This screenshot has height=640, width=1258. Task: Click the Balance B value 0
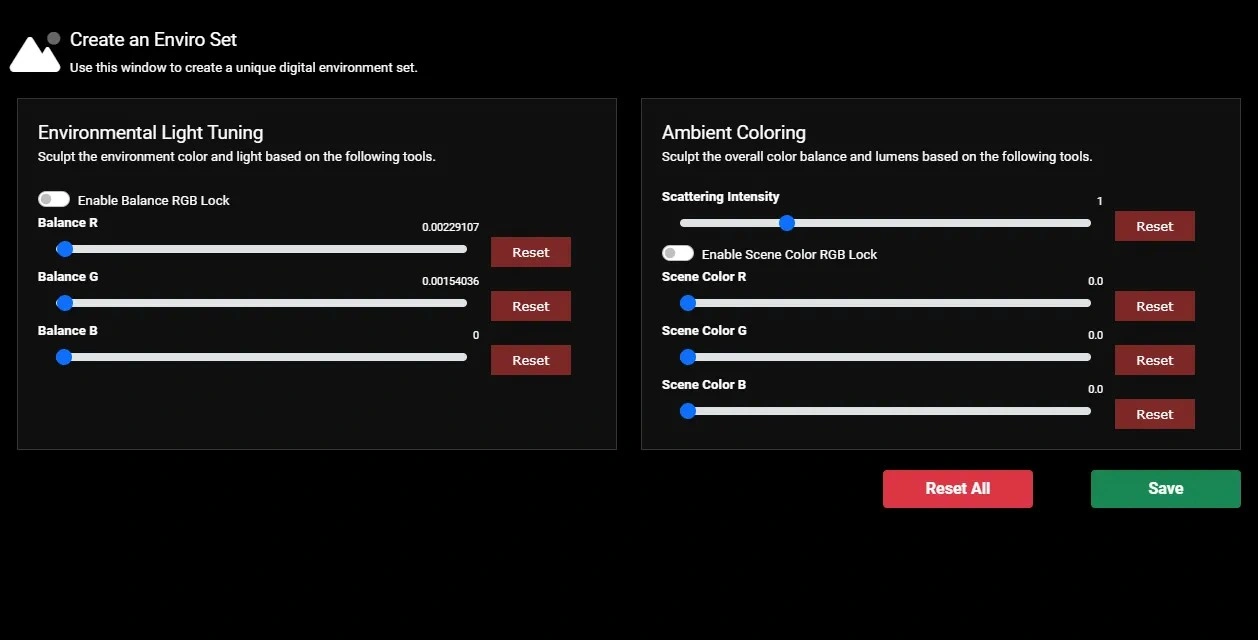pos(476,335)
